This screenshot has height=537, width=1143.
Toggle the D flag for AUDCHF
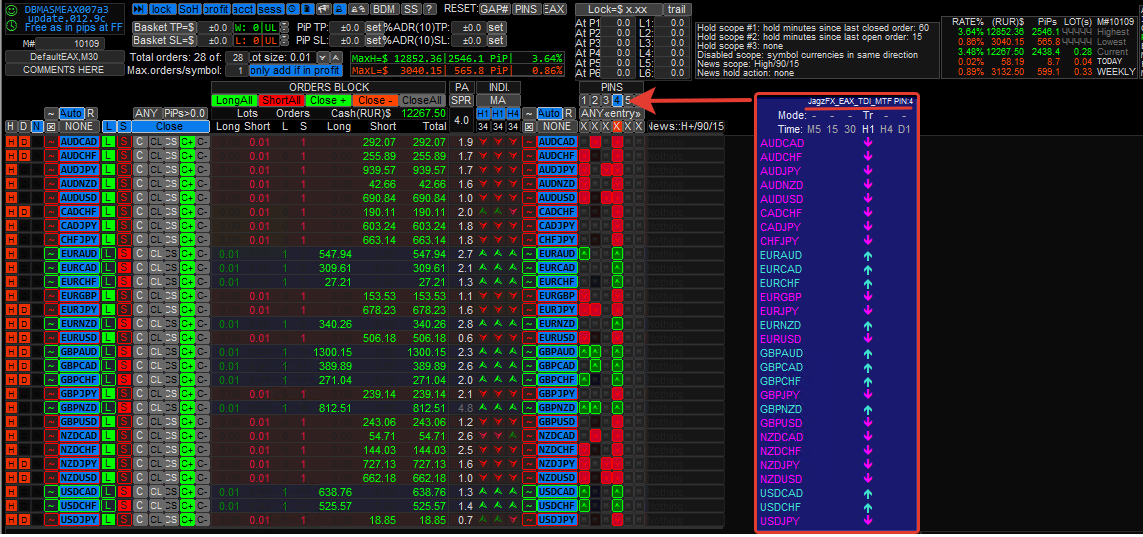(23, 155)
